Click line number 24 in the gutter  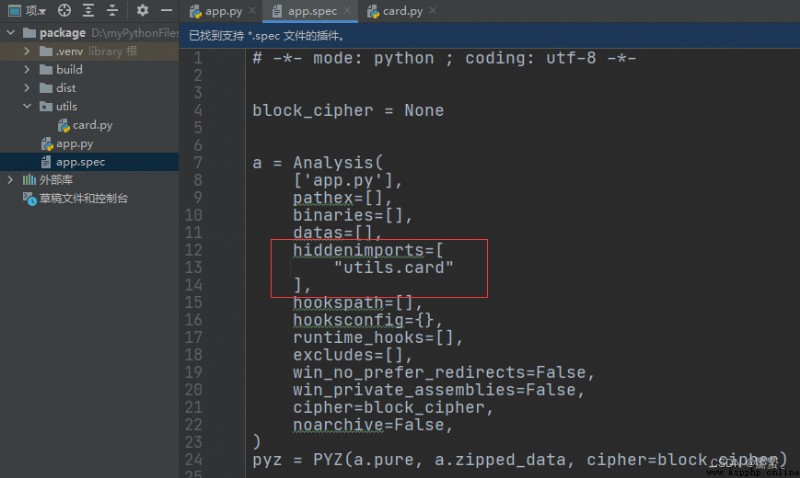193,460
